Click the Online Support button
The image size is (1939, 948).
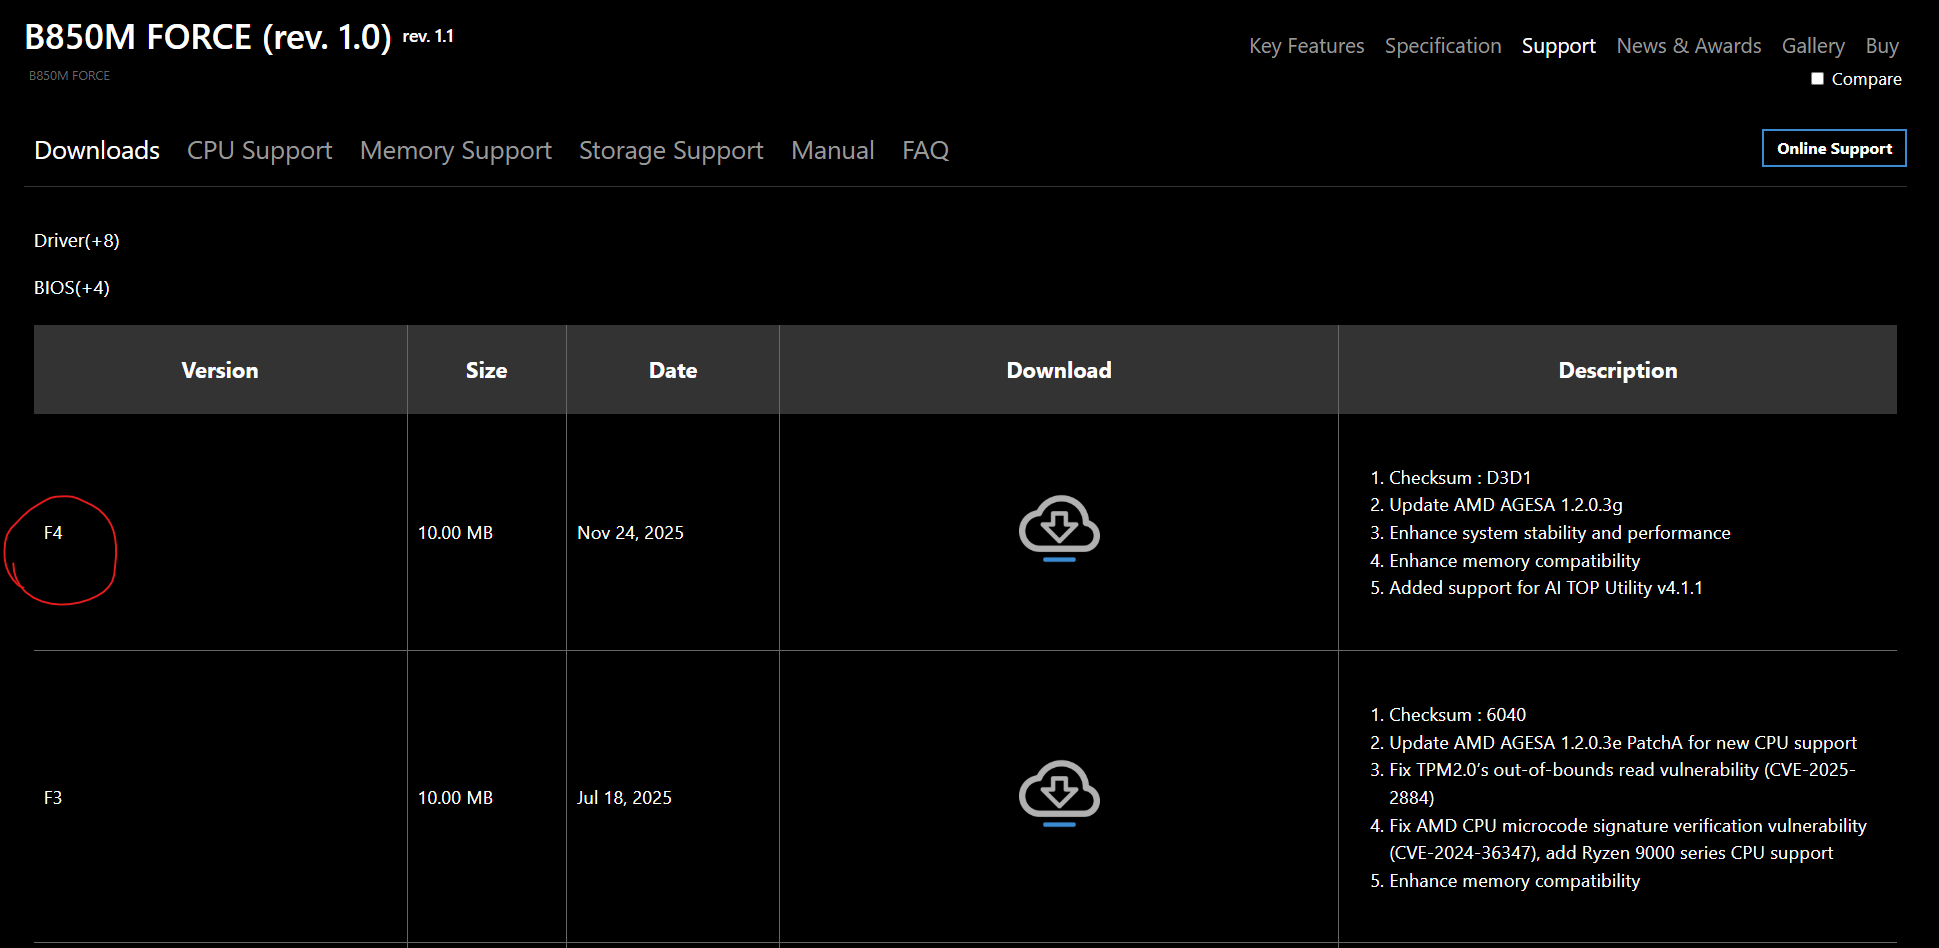(1834, 148)
